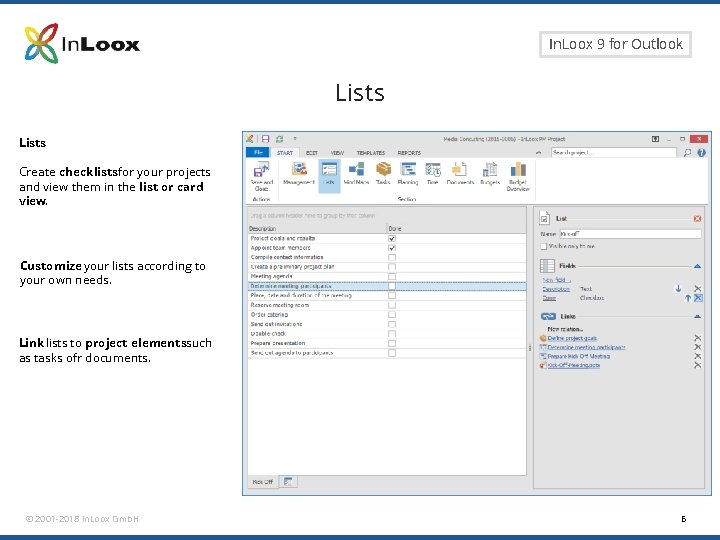Check Done for Compile contact information
The width and height of the screenshot is (720, 540).
pyautogui.click(x=392, y=258)
